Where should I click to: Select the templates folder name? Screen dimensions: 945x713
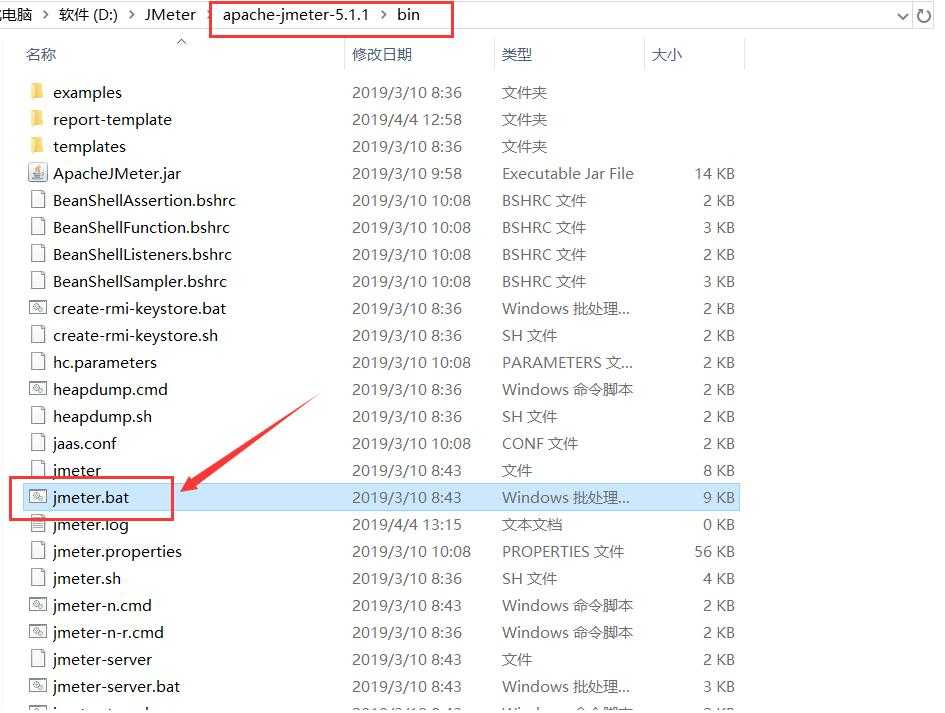point(89,146)
